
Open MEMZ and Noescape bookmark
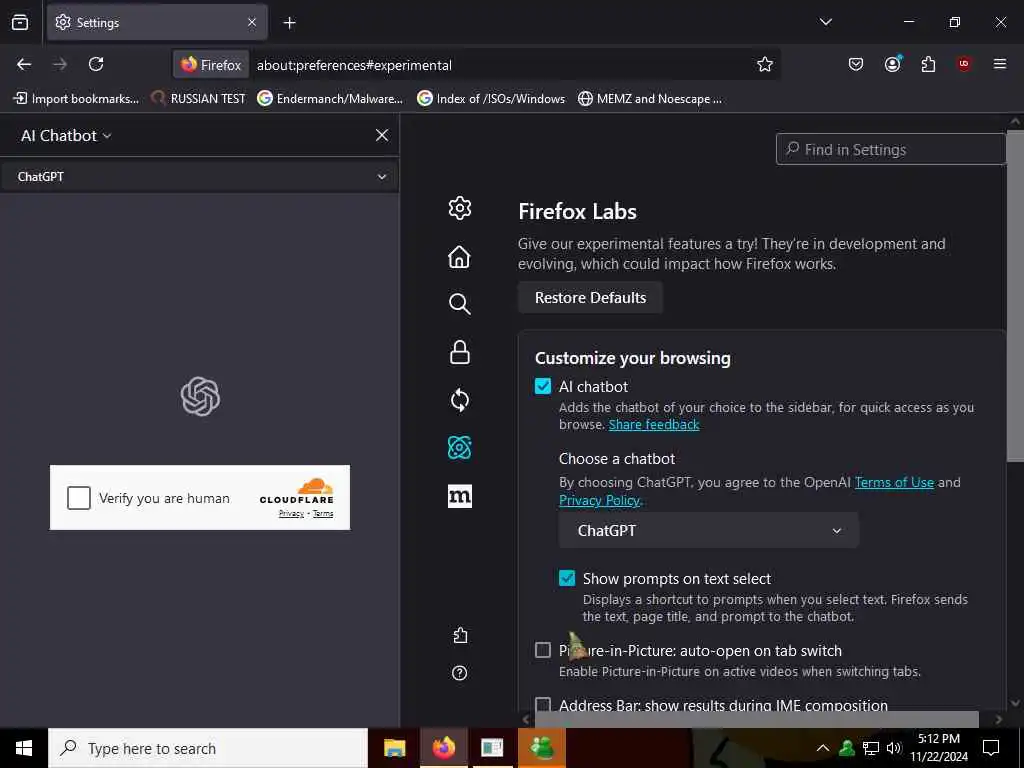pyautogui.click(x=650, y=99)
